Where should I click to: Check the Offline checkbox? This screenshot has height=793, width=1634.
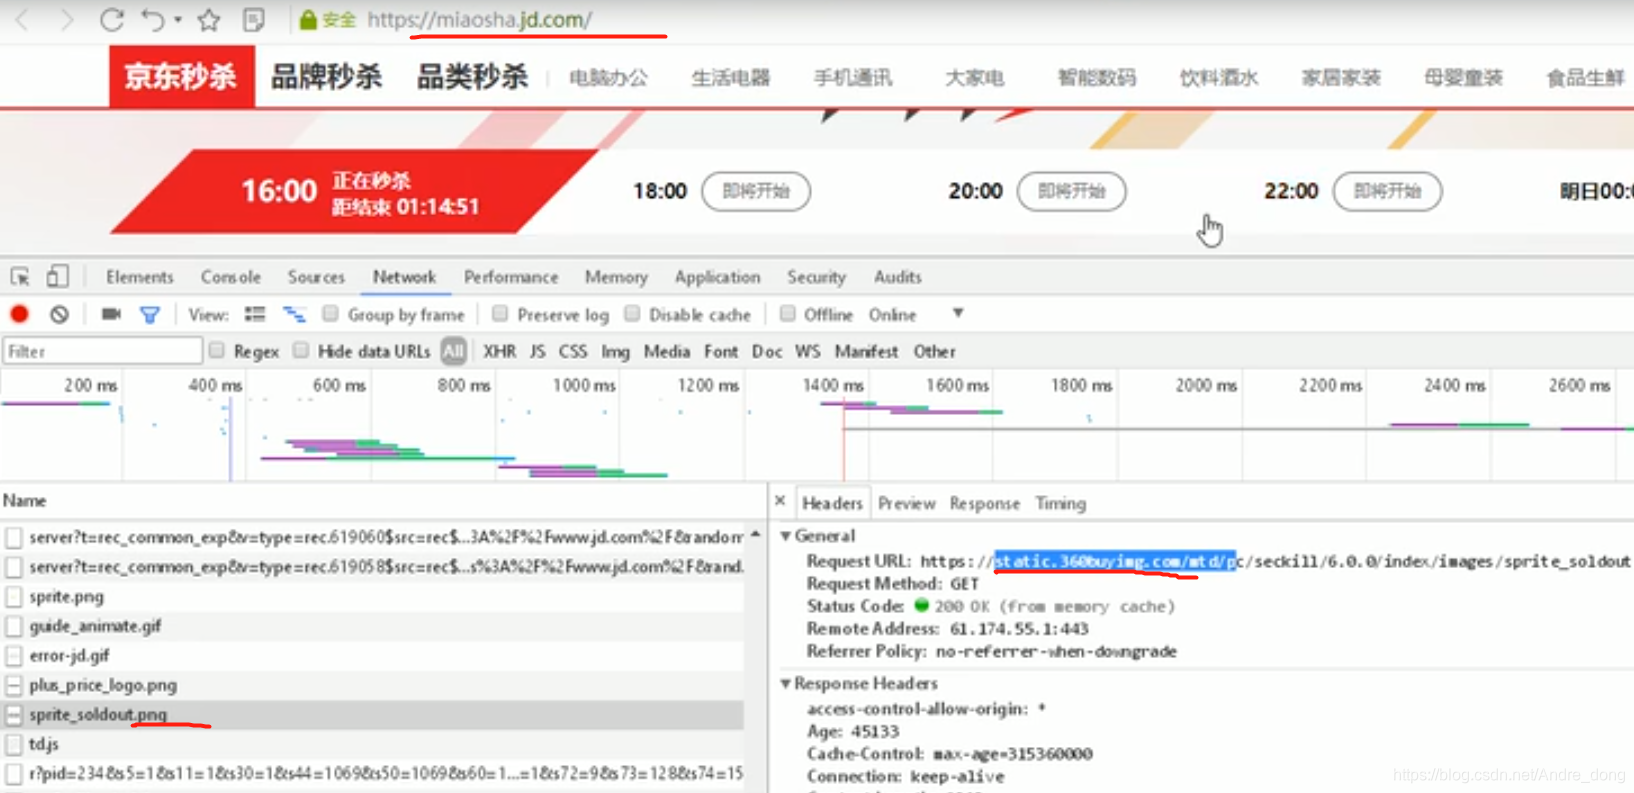[788, 314]
